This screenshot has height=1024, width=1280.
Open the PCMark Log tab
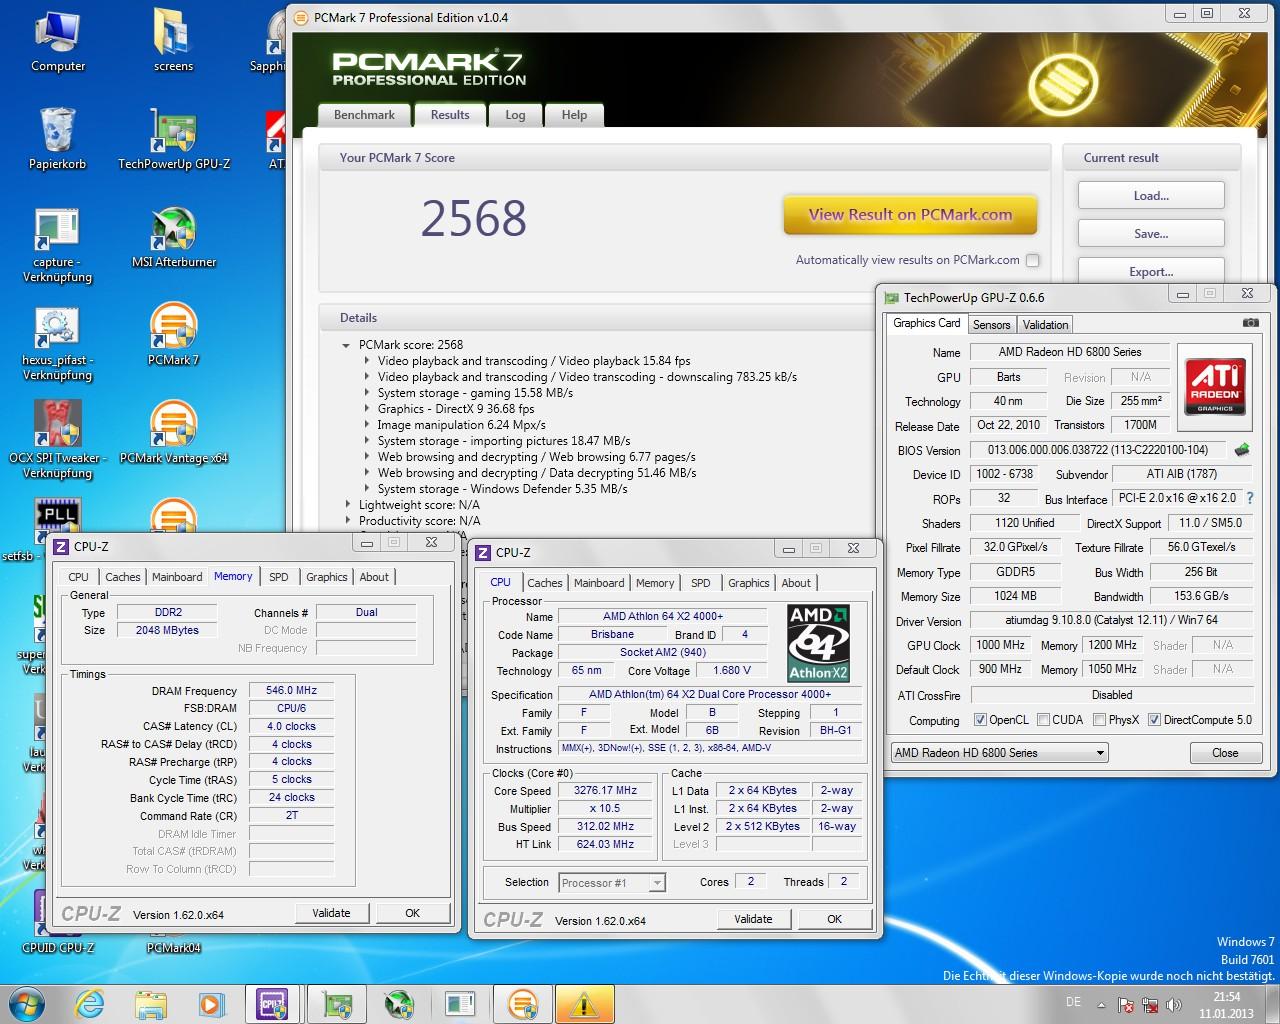(x=515, y=115)
